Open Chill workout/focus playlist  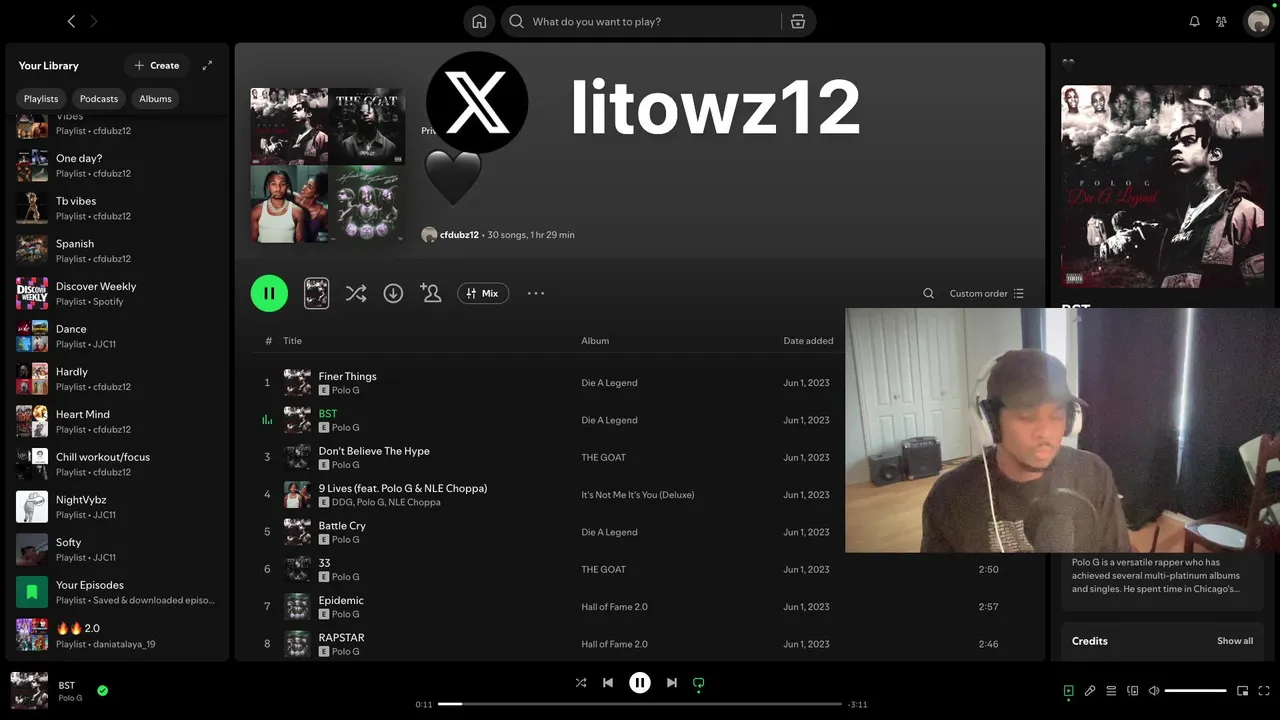[x=117, y=464]
